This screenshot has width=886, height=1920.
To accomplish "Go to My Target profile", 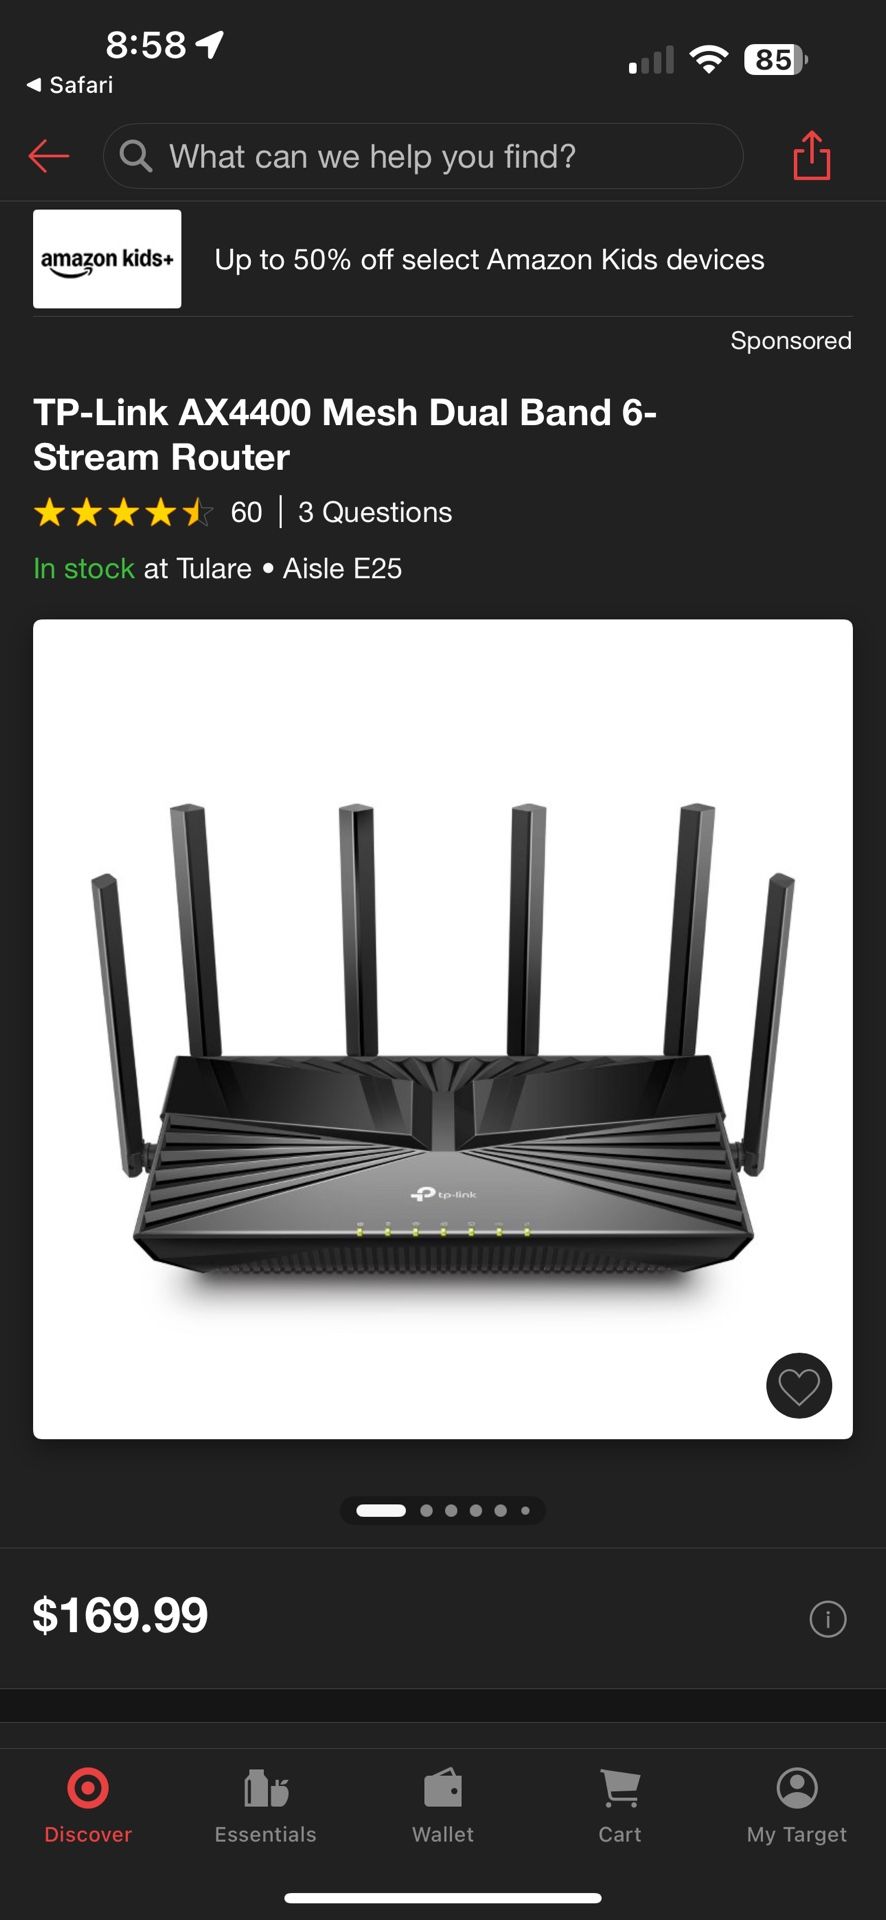I will point(797,1805).
